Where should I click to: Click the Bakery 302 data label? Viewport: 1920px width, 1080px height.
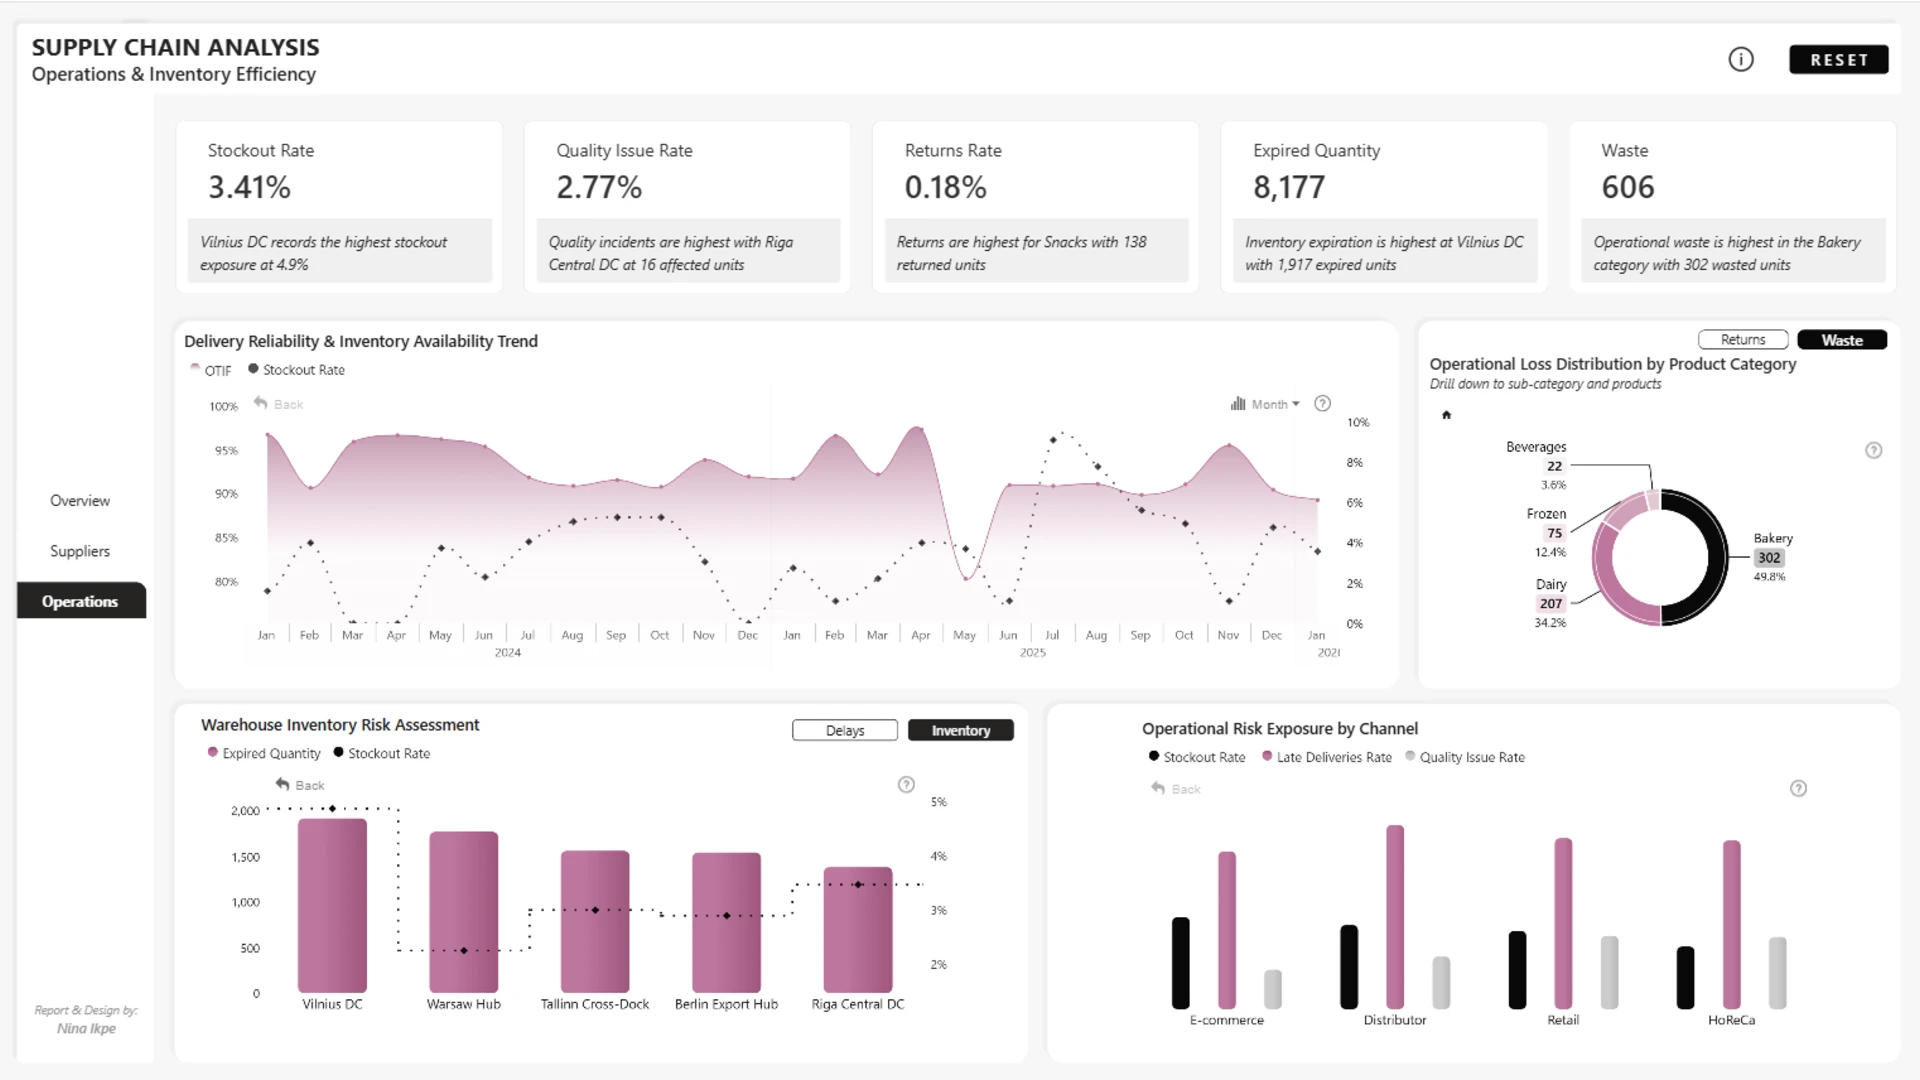point(1769,558)
